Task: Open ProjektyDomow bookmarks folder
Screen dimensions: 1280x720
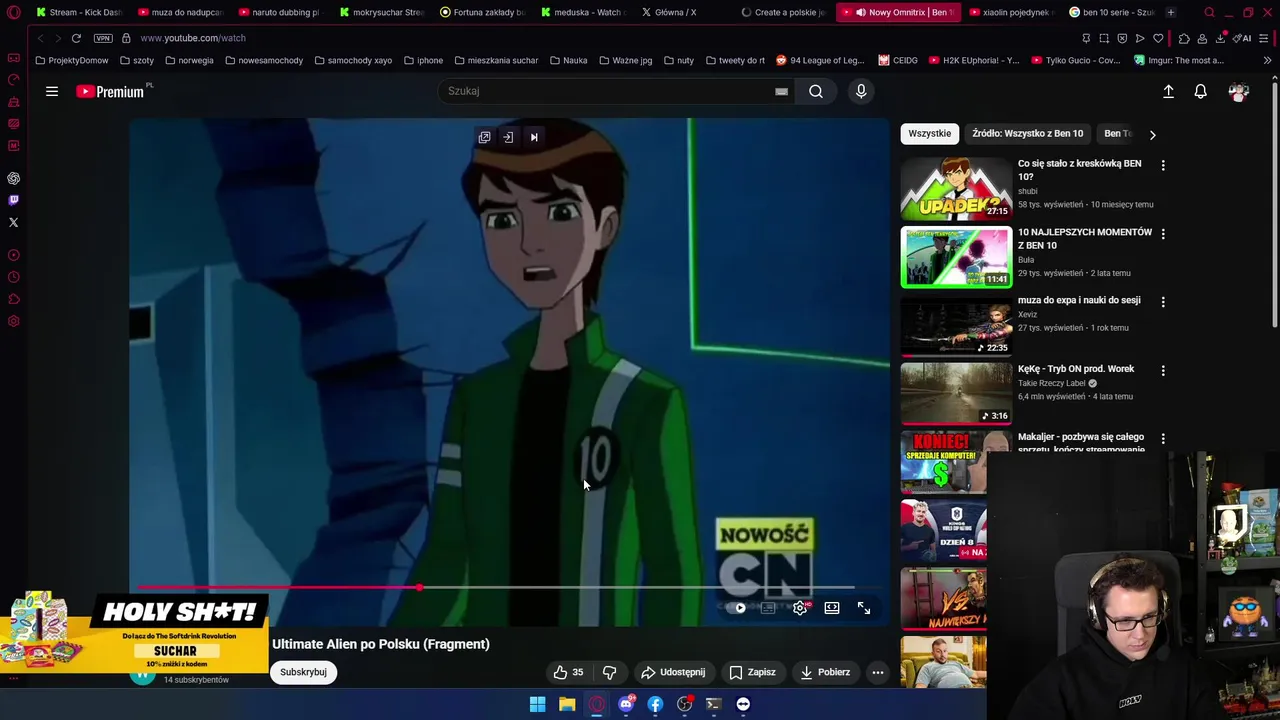Action: coord(71,60)
